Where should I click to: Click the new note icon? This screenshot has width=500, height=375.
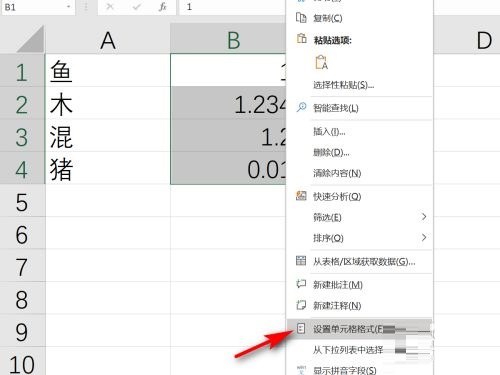tap(301, 305)
